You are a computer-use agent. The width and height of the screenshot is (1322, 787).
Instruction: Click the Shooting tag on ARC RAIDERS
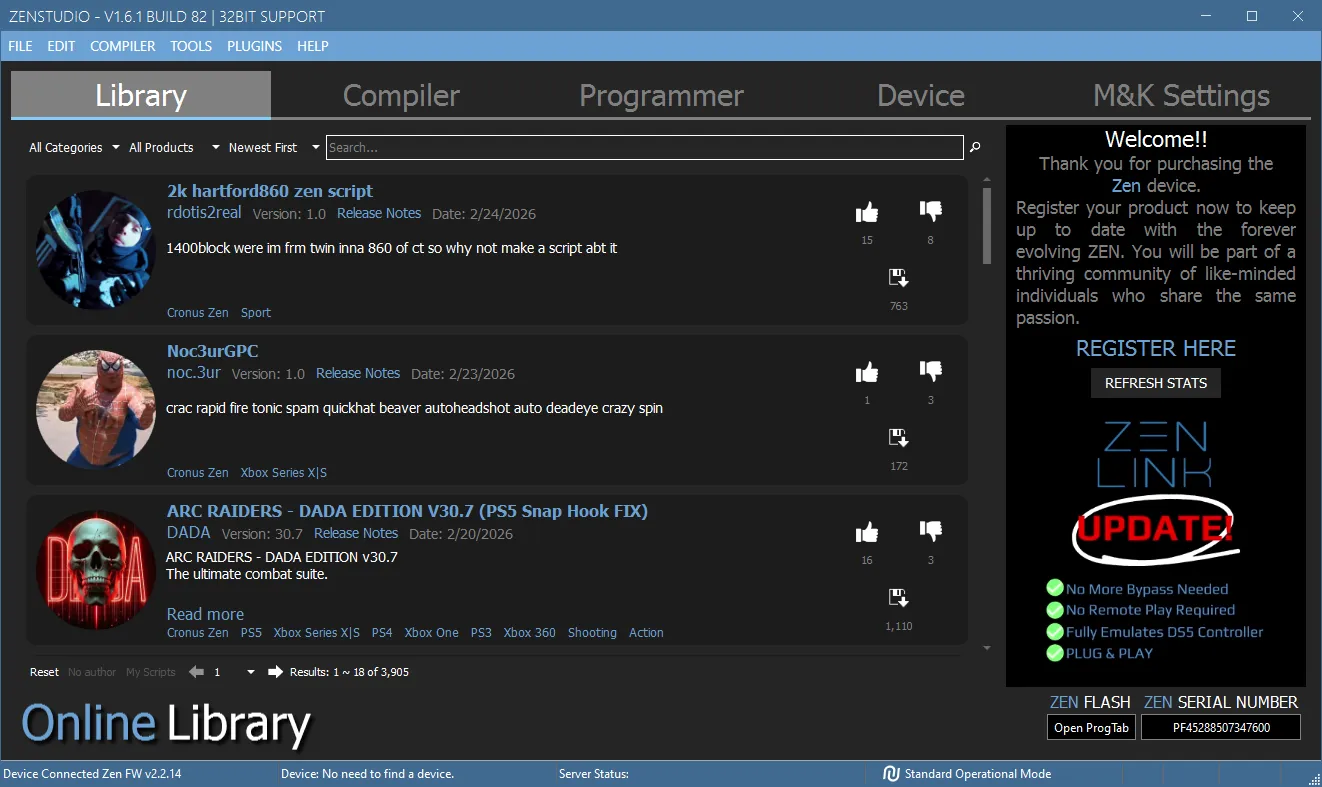click(x=592, y=632)
